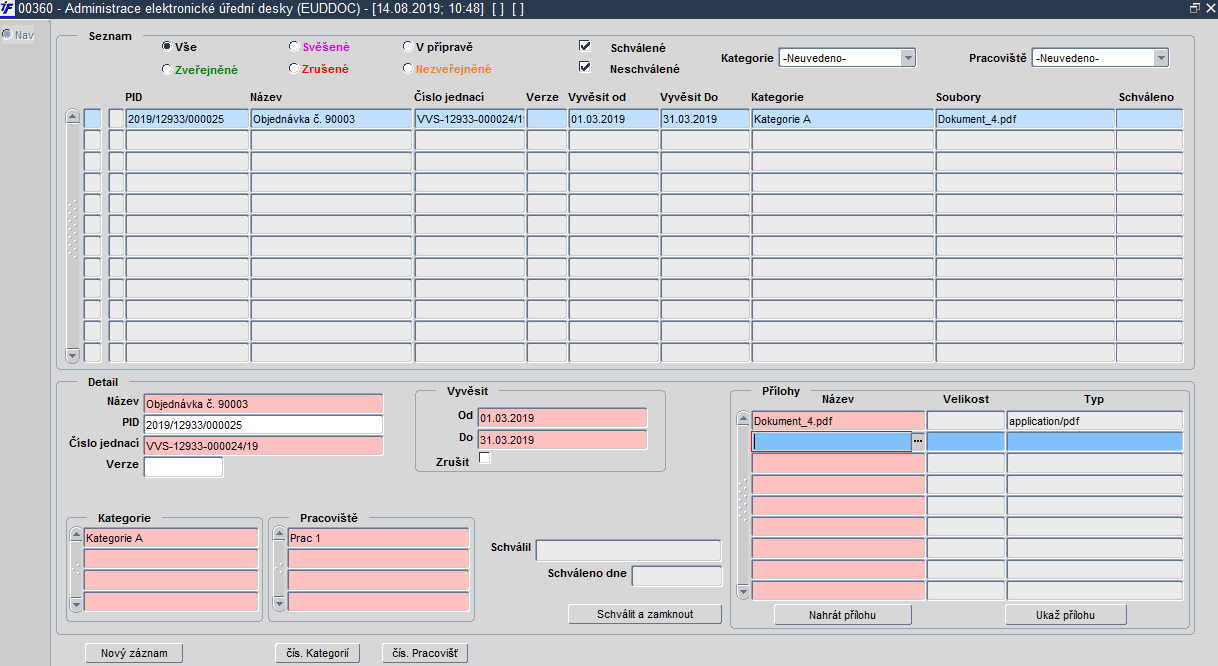The image size is (1218, 666).
Task: Select the V přípravě radio button
Action: click(x=407, y=47)
